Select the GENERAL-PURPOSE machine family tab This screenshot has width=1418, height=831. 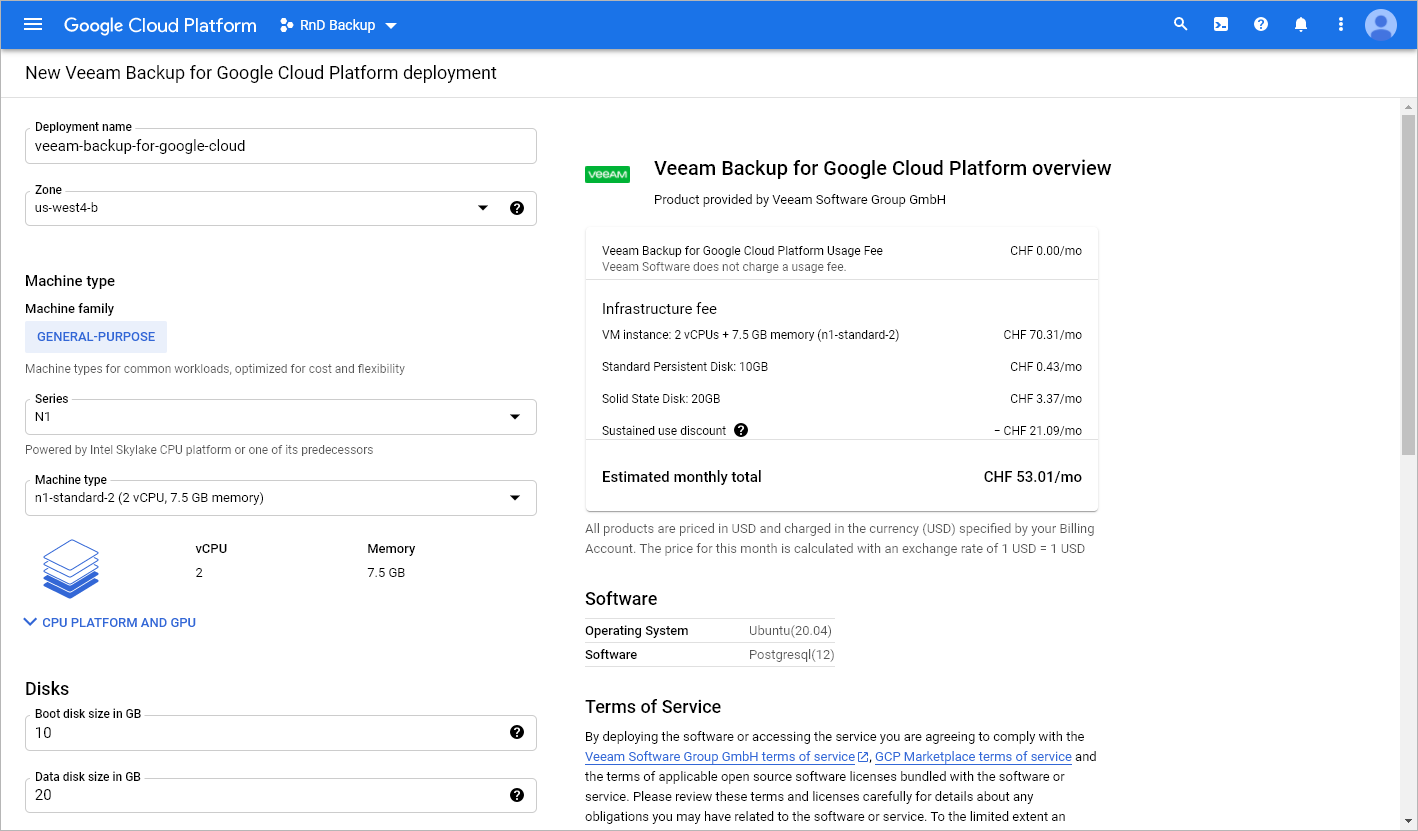click(96, 337)
